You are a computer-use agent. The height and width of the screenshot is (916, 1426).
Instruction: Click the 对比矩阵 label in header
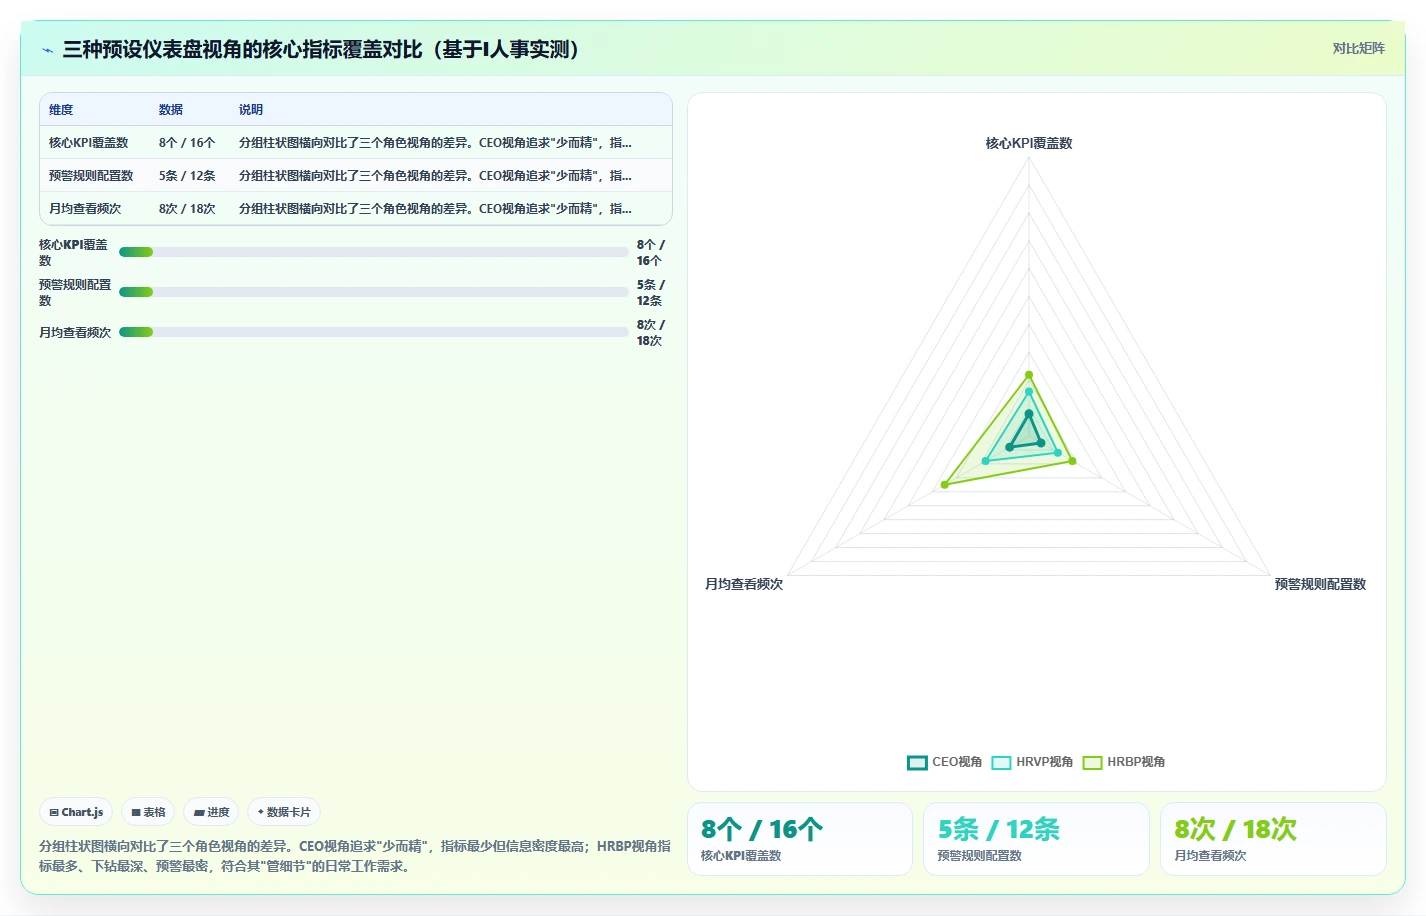[x=1358, y=48]
